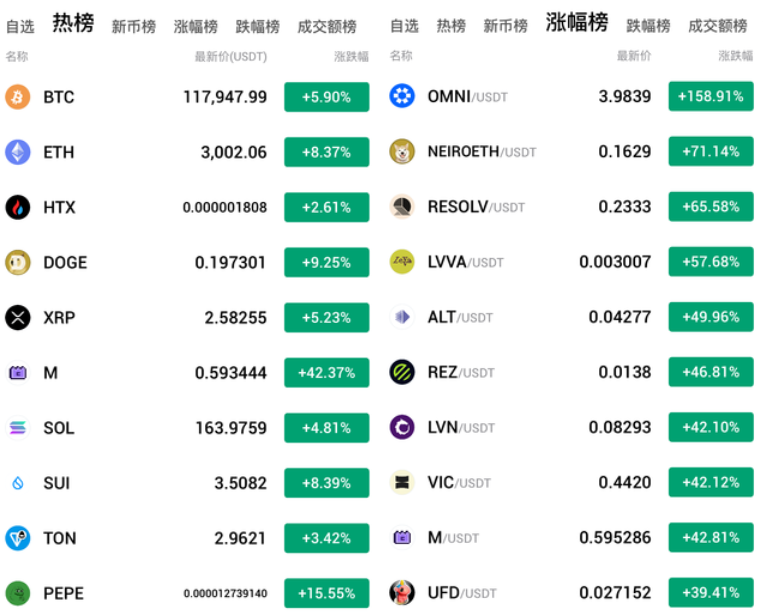Image resolution: width=767 pixels, height=615 pixels.
Task: Open the NEIROETH/USDT pair name
Action: pos(481,152)
